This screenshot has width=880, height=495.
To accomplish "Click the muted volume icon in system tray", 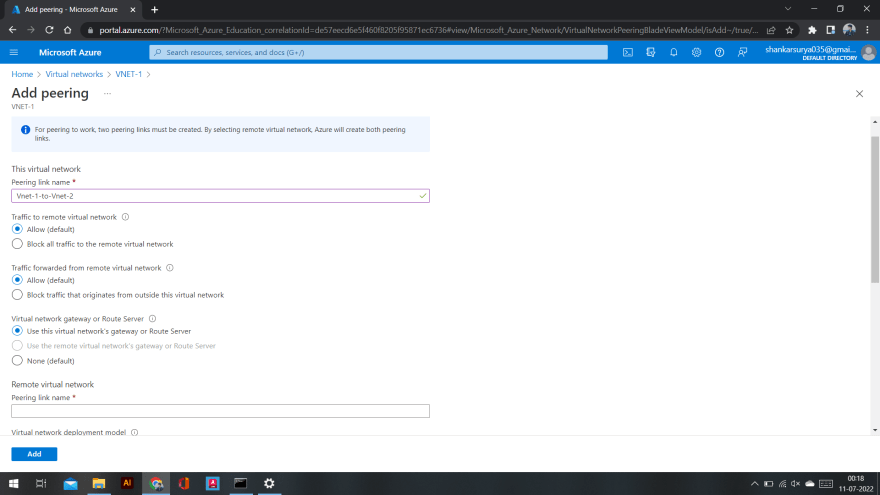I will 796,483.
